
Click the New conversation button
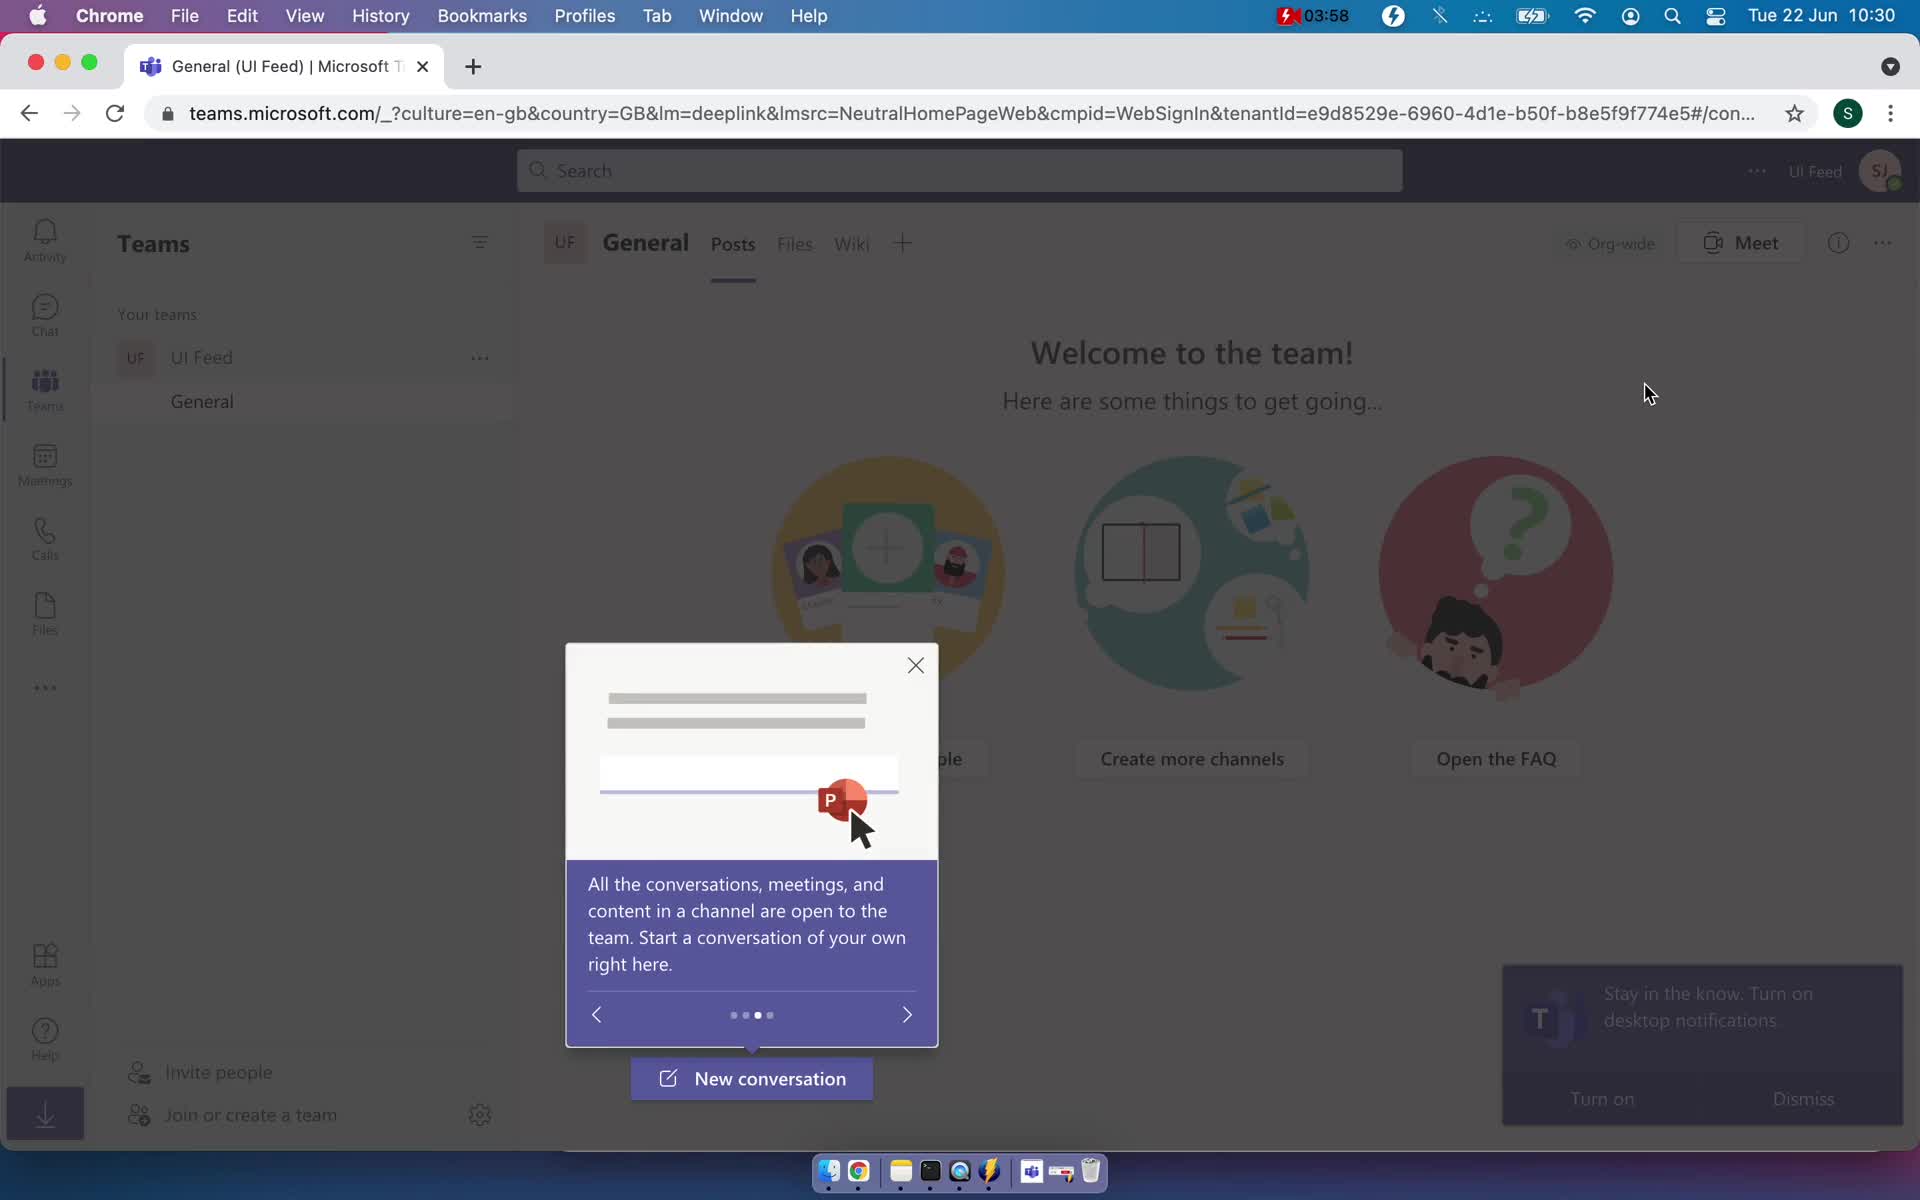pos(752,1078)
